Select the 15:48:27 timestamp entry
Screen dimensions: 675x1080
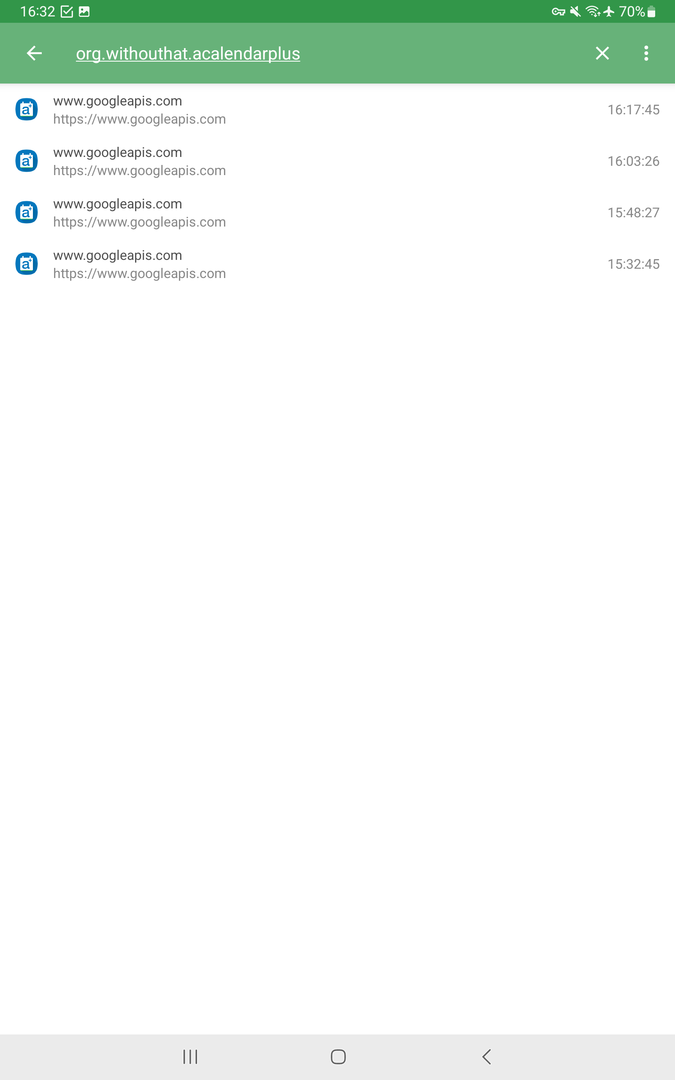coord(633,213)
